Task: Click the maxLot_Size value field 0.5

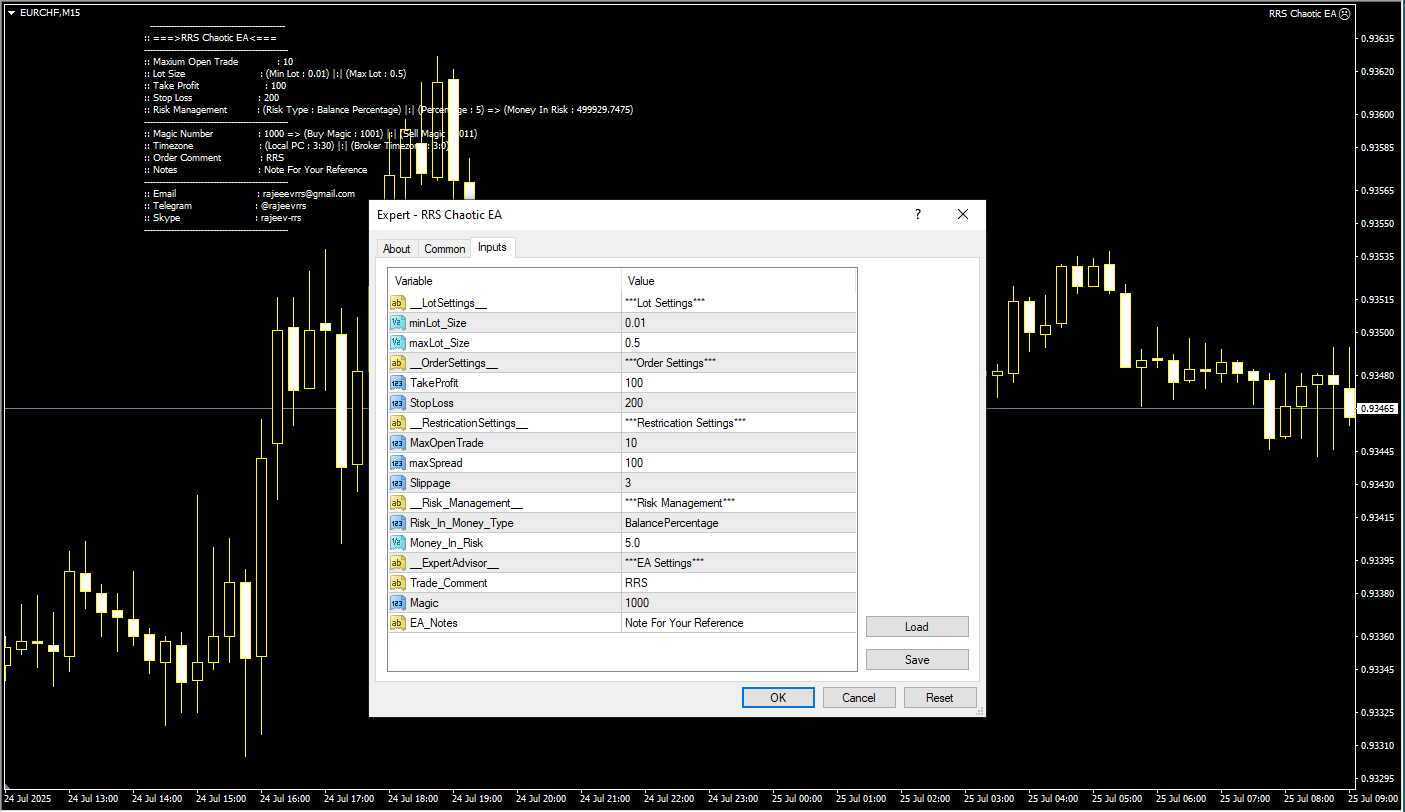Action: pos(738,343)
